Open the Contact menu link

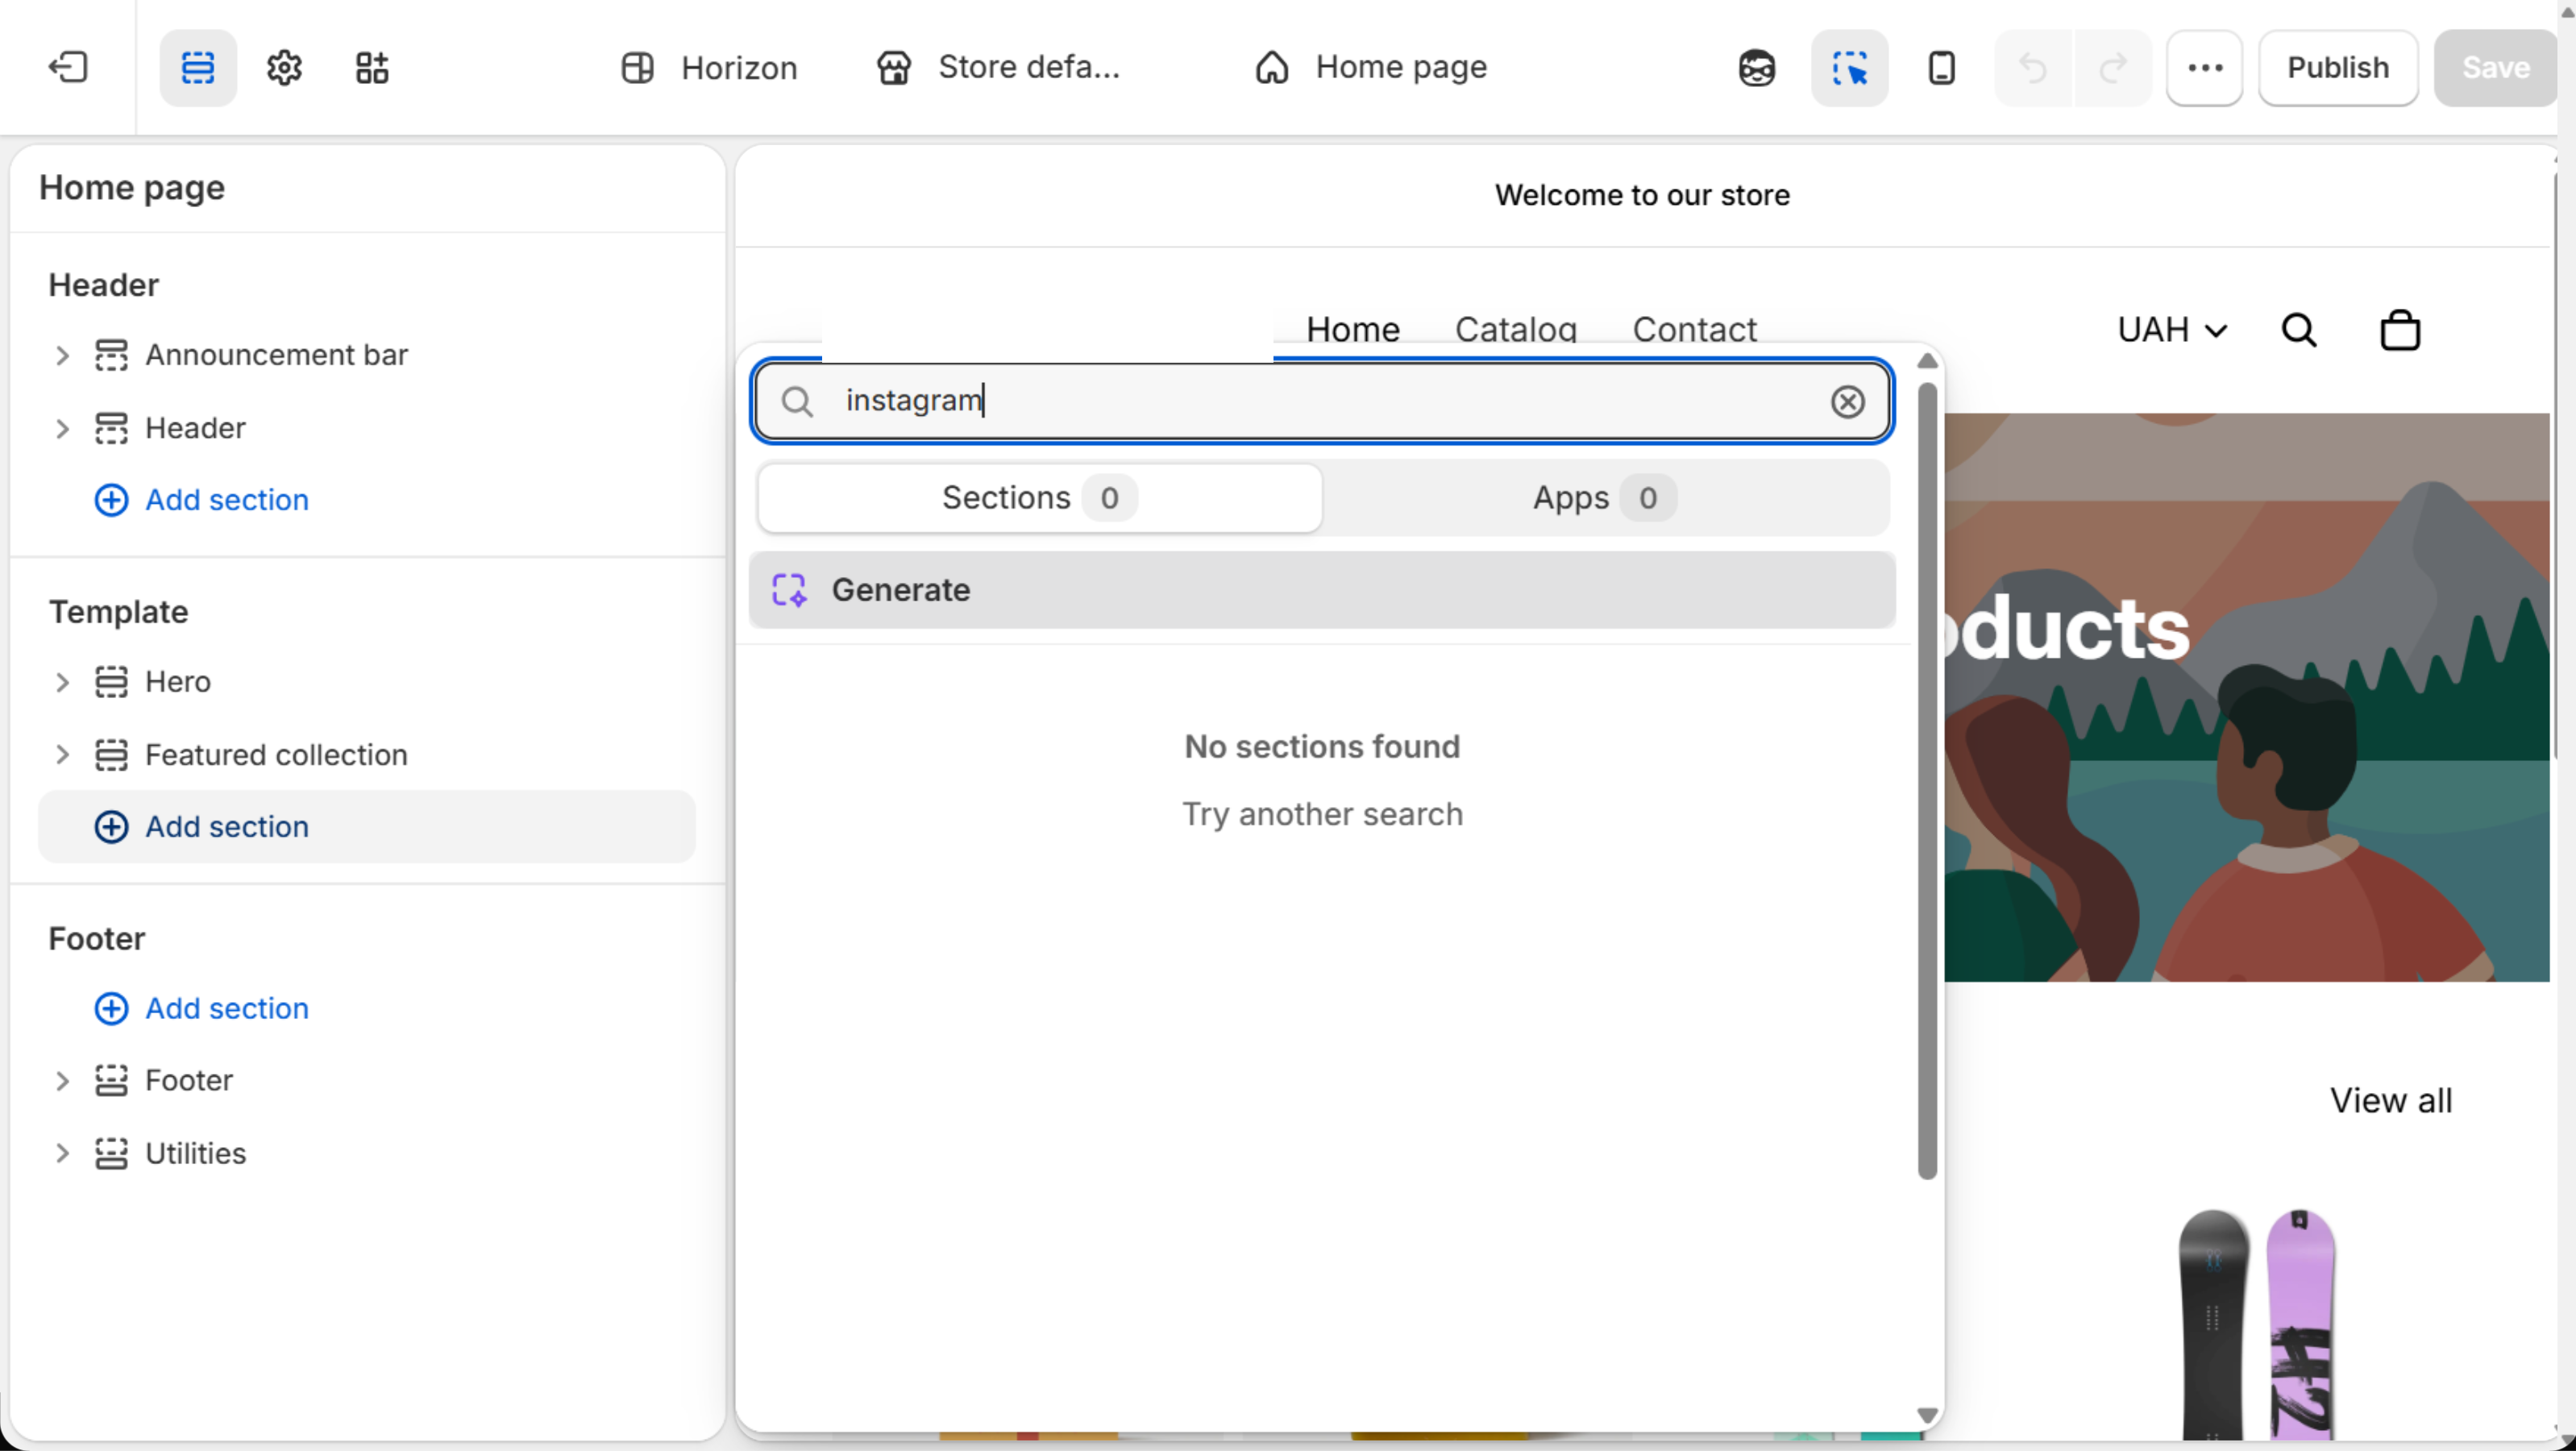pos(1694,329)
